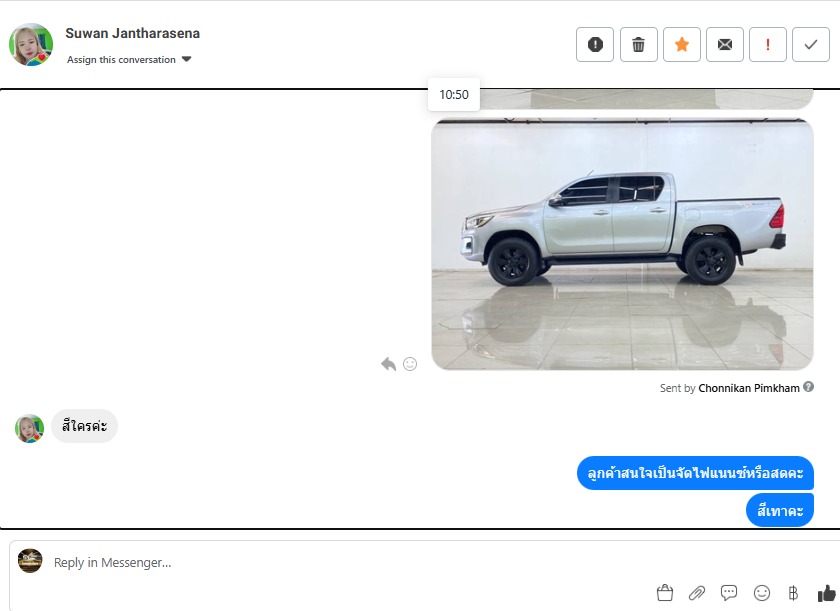Request payment with baht icon
The height and width of the screenshot is (611, 840).
point(793,593)
